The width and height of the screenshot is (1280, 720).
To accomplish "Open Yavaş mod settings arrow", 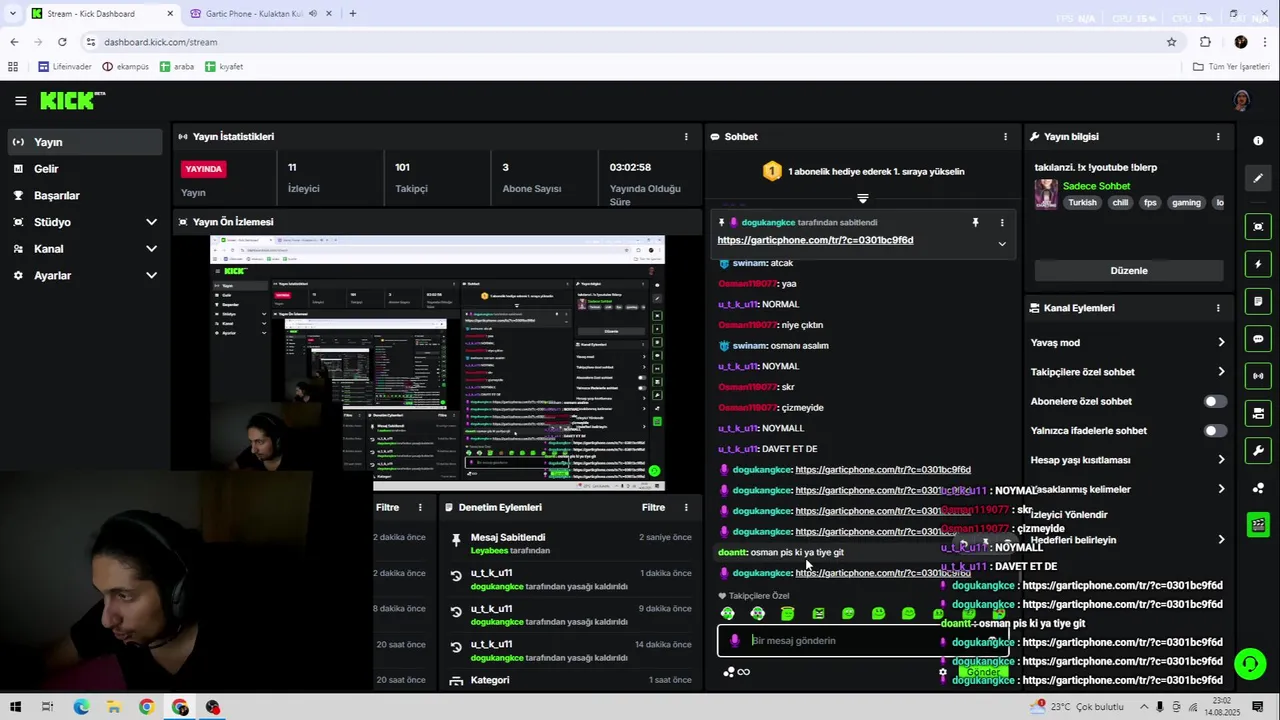I will pos(1221,343).
